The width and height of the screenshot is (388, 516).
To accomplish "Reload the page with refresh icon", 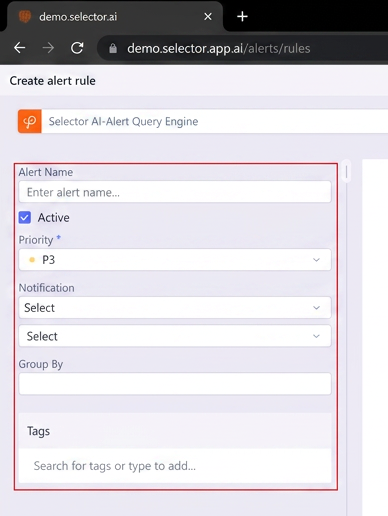I will (77, 48).
